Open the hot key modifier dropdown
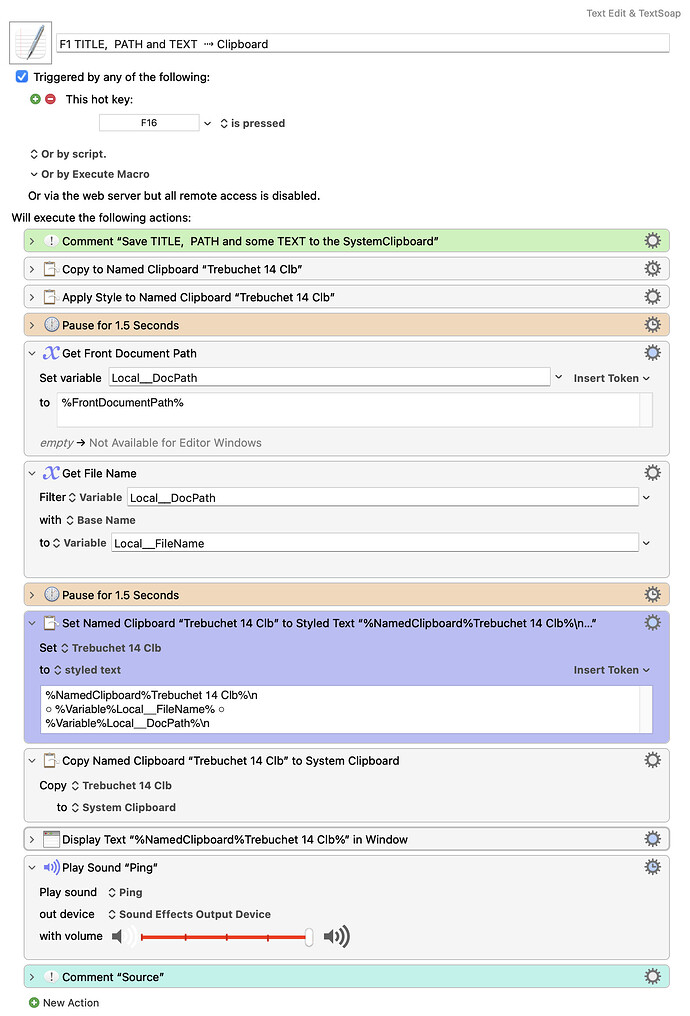 pyautogui.click(x=207, y=123)
